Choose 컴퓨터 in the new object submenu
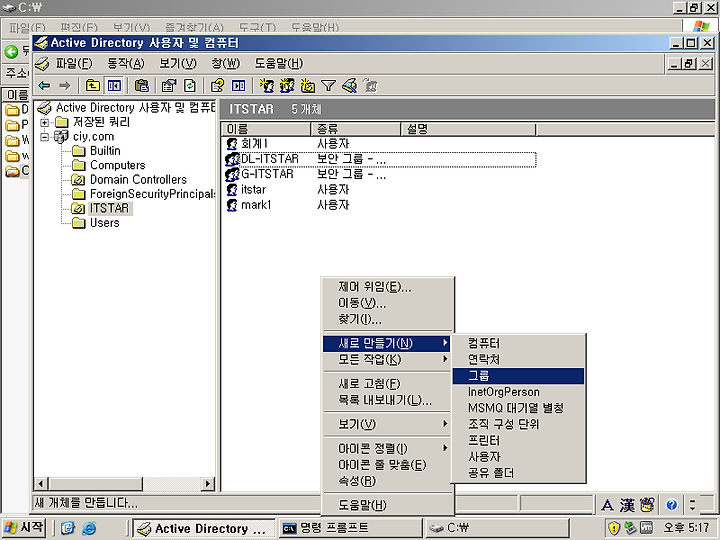This screenshot has width=720, height=540. click(518, 343)
